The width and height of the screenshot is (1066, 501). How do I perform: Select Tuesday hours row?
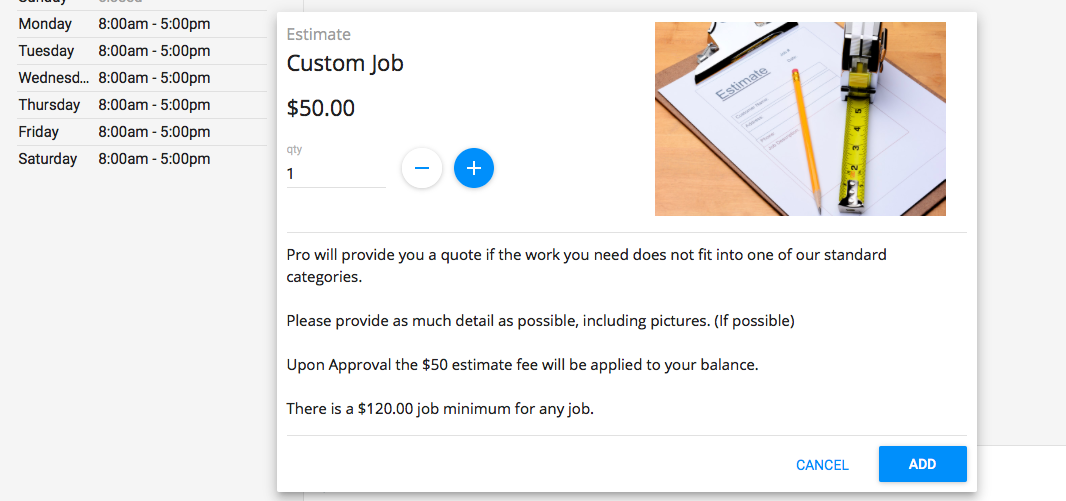pyautogui.click(x=141, y=51)
